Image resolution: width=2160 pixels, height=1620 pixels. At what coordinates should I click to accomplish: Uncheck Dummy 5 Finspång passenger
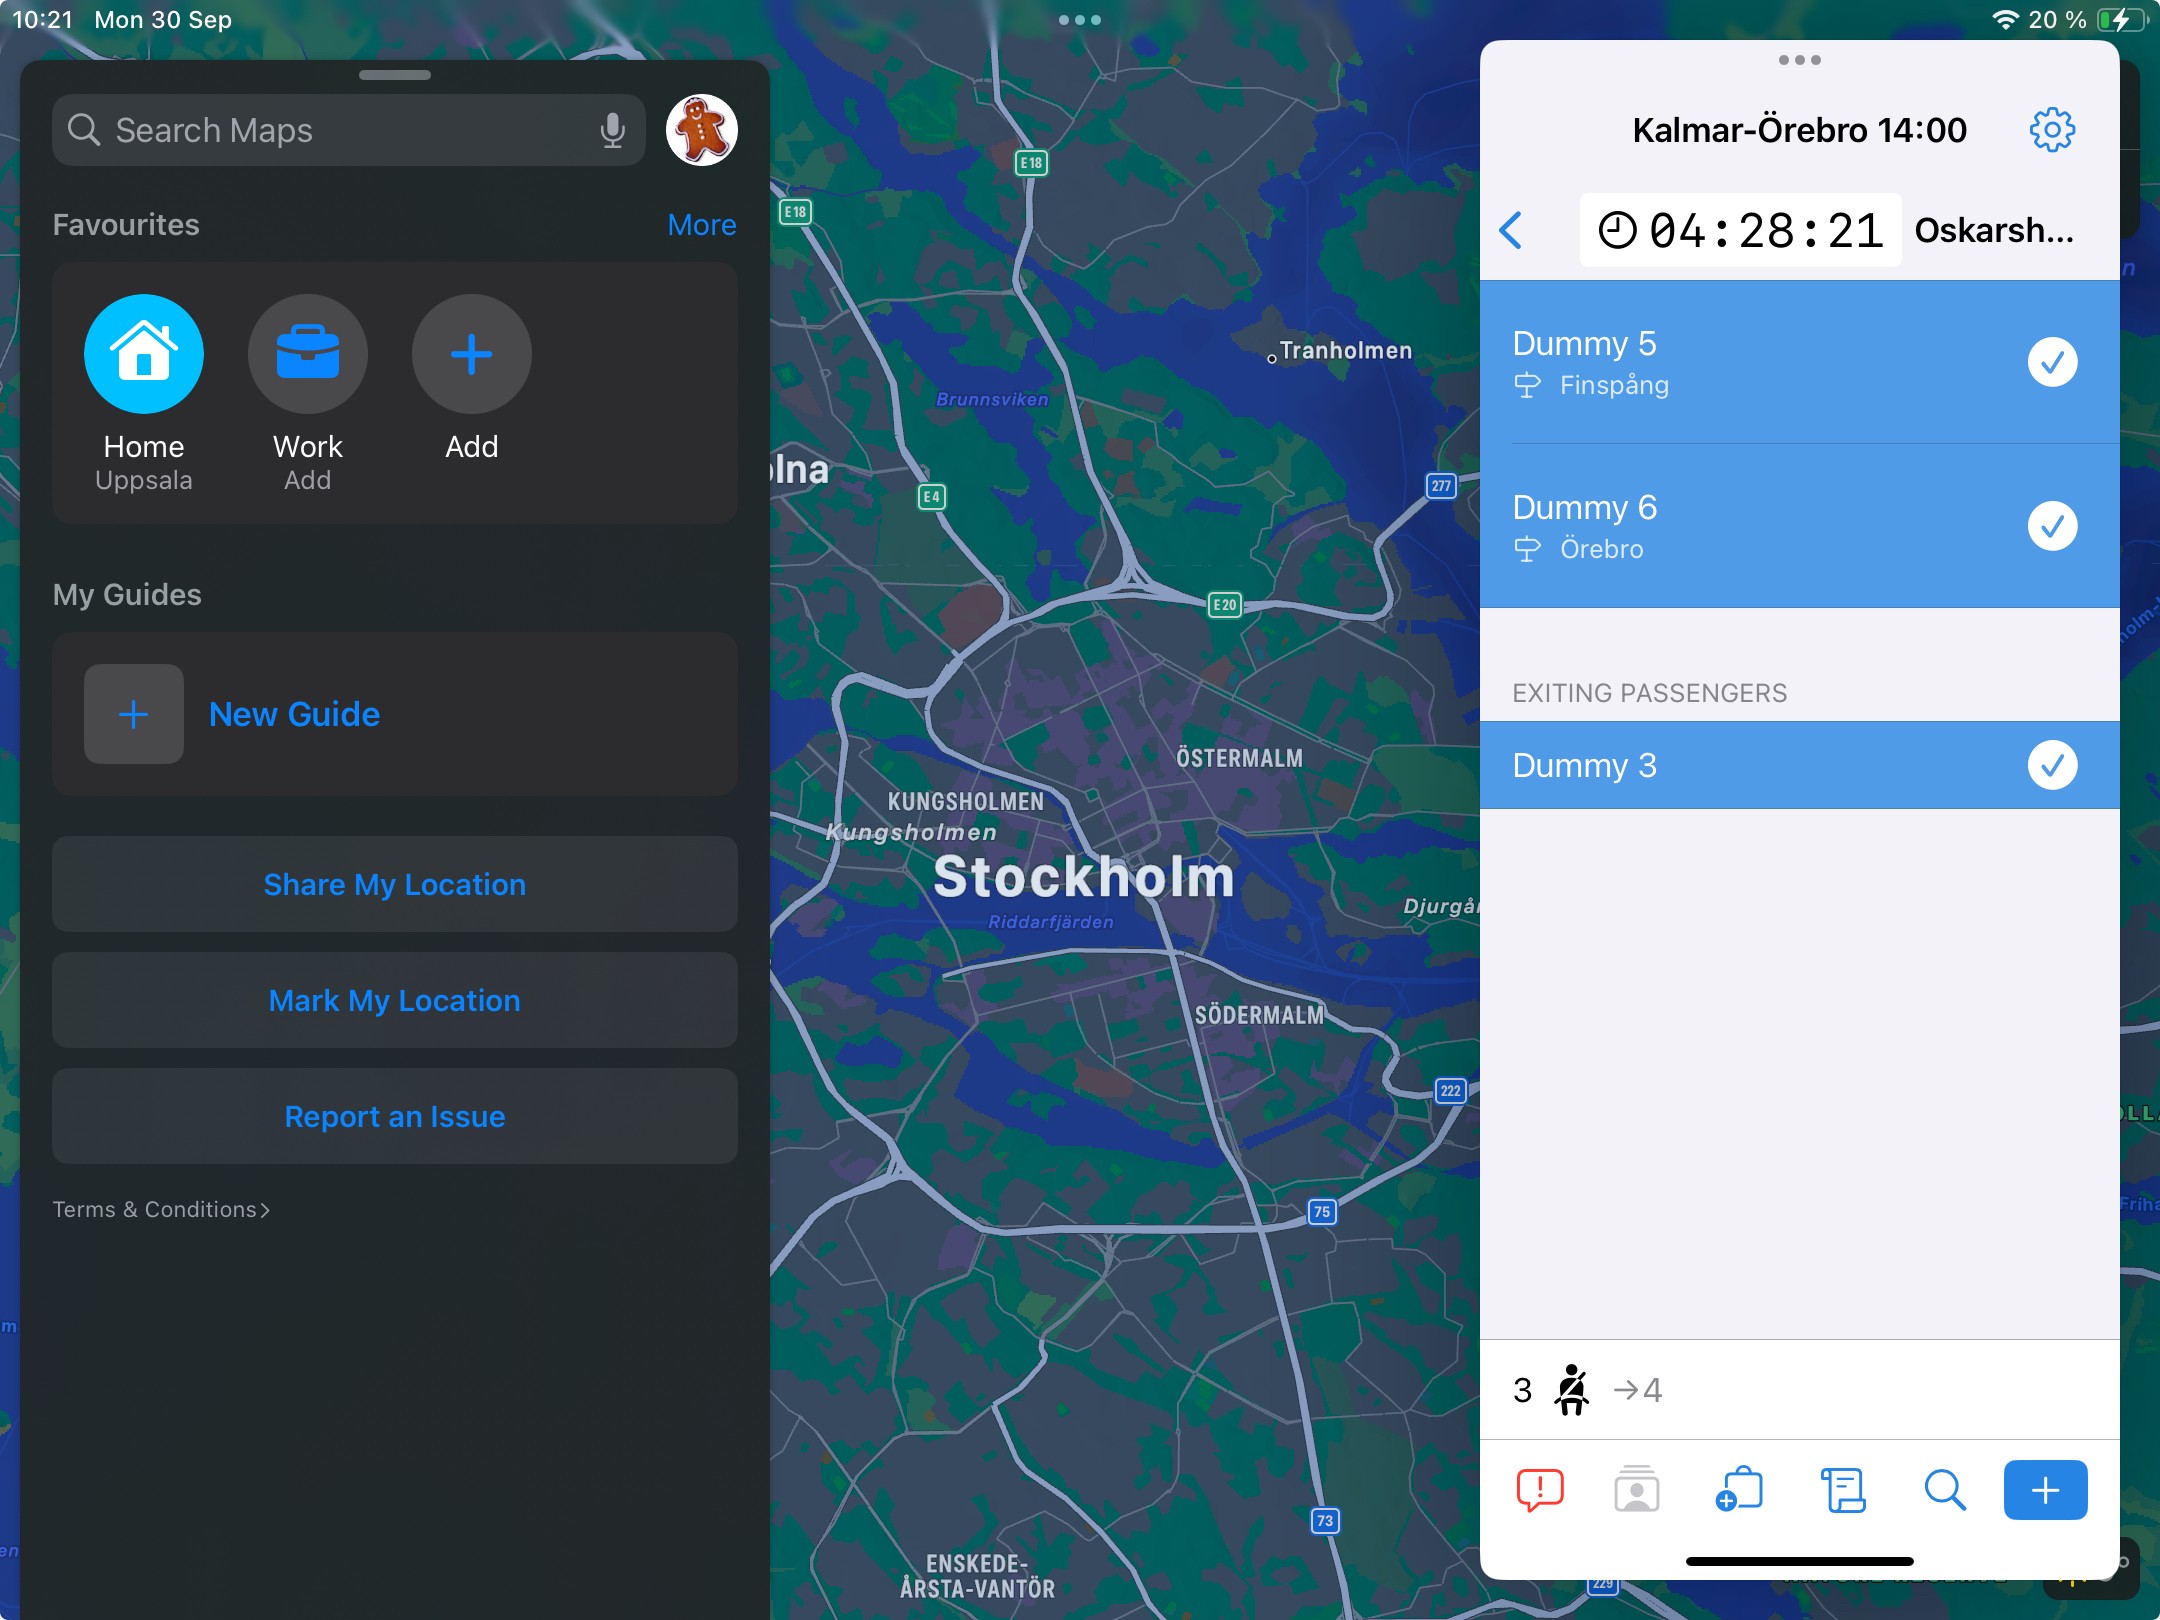2052,362
